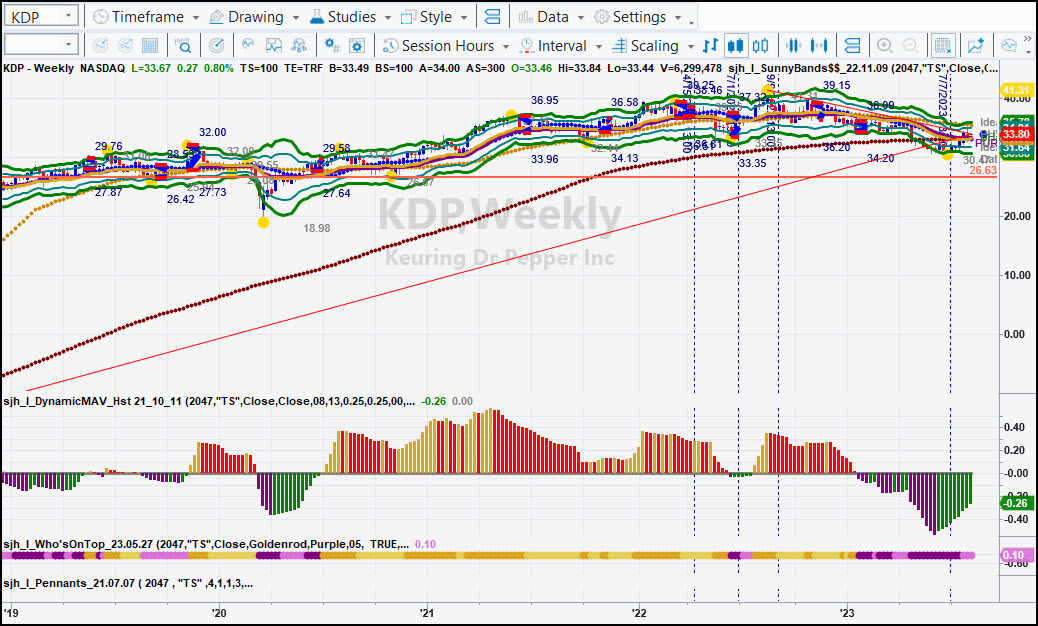Open the Style menu
1038x626 pixels.
[x=434, y=17]
